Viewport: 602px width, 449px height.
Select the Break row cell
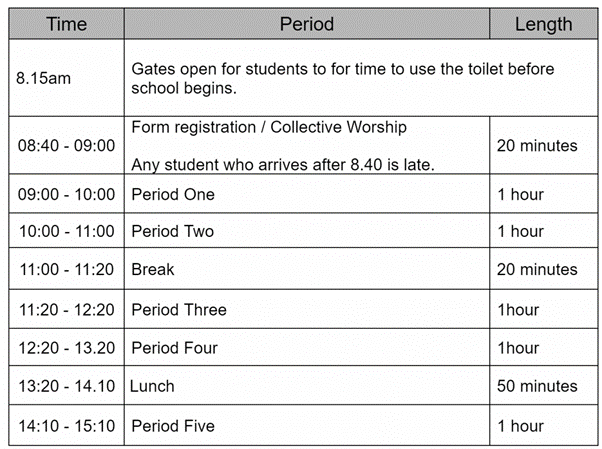(x=153, y=269)
